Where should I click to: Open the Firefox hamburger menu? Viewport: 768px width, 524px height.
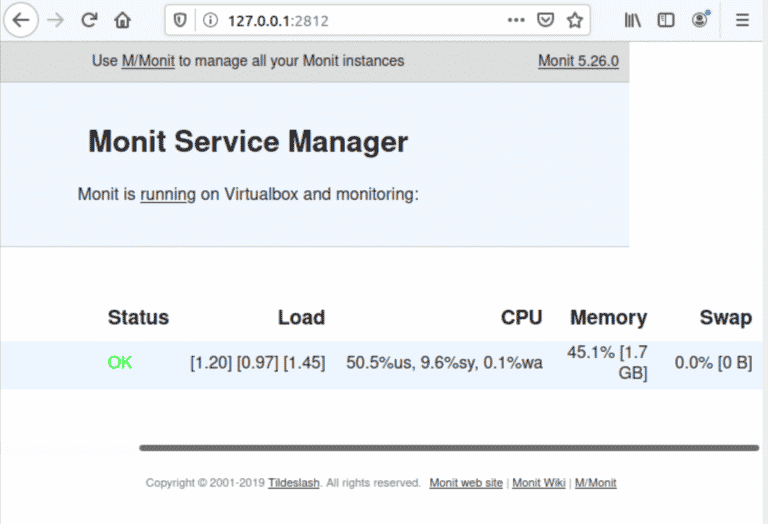pos(742,20)
